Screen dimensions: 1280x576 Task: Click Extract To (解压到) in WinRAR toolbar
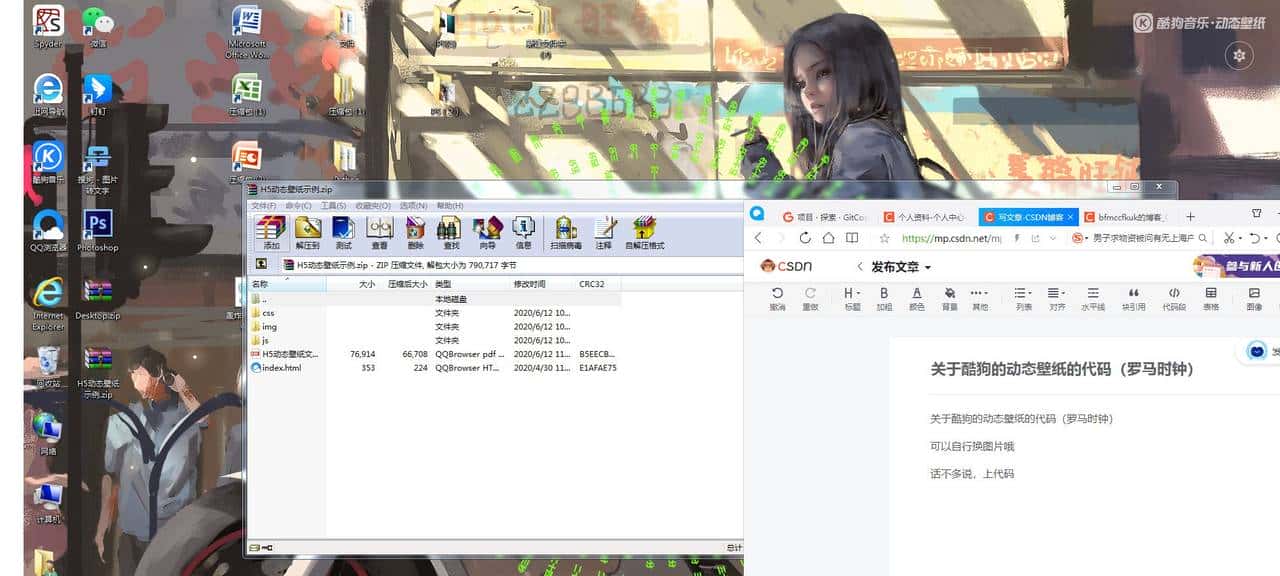pyautogui.click(x=307, y=231)
